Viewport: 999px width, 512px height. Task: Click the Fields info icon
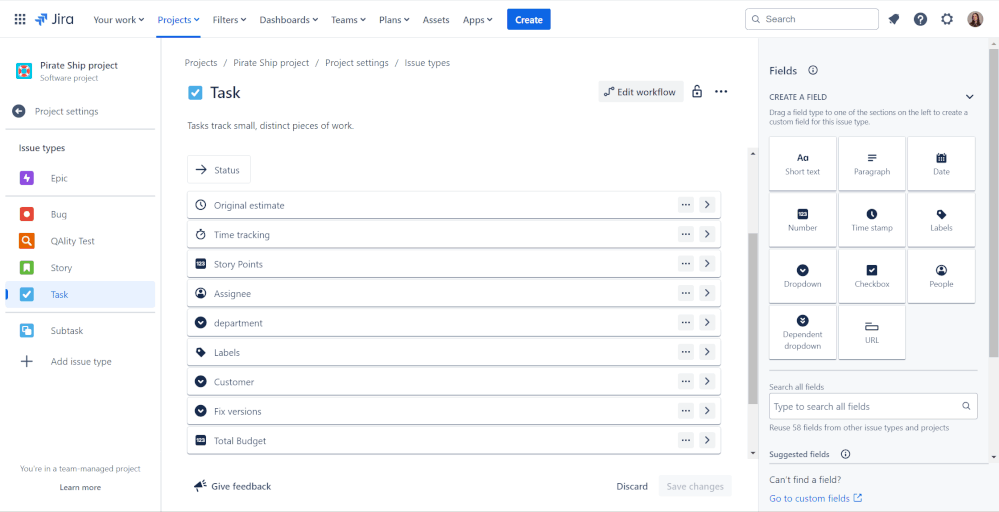(812, 71)
